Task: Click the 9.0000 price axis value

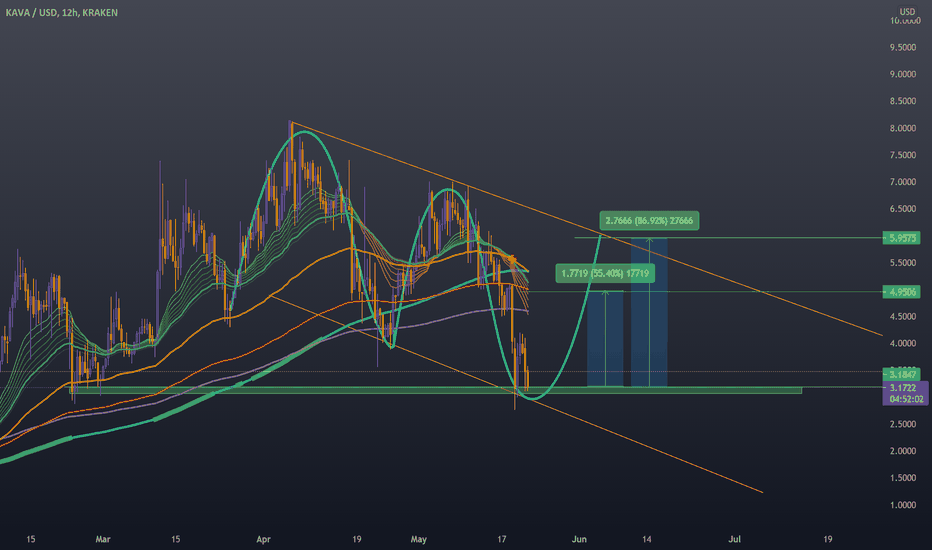Action: 902,74
